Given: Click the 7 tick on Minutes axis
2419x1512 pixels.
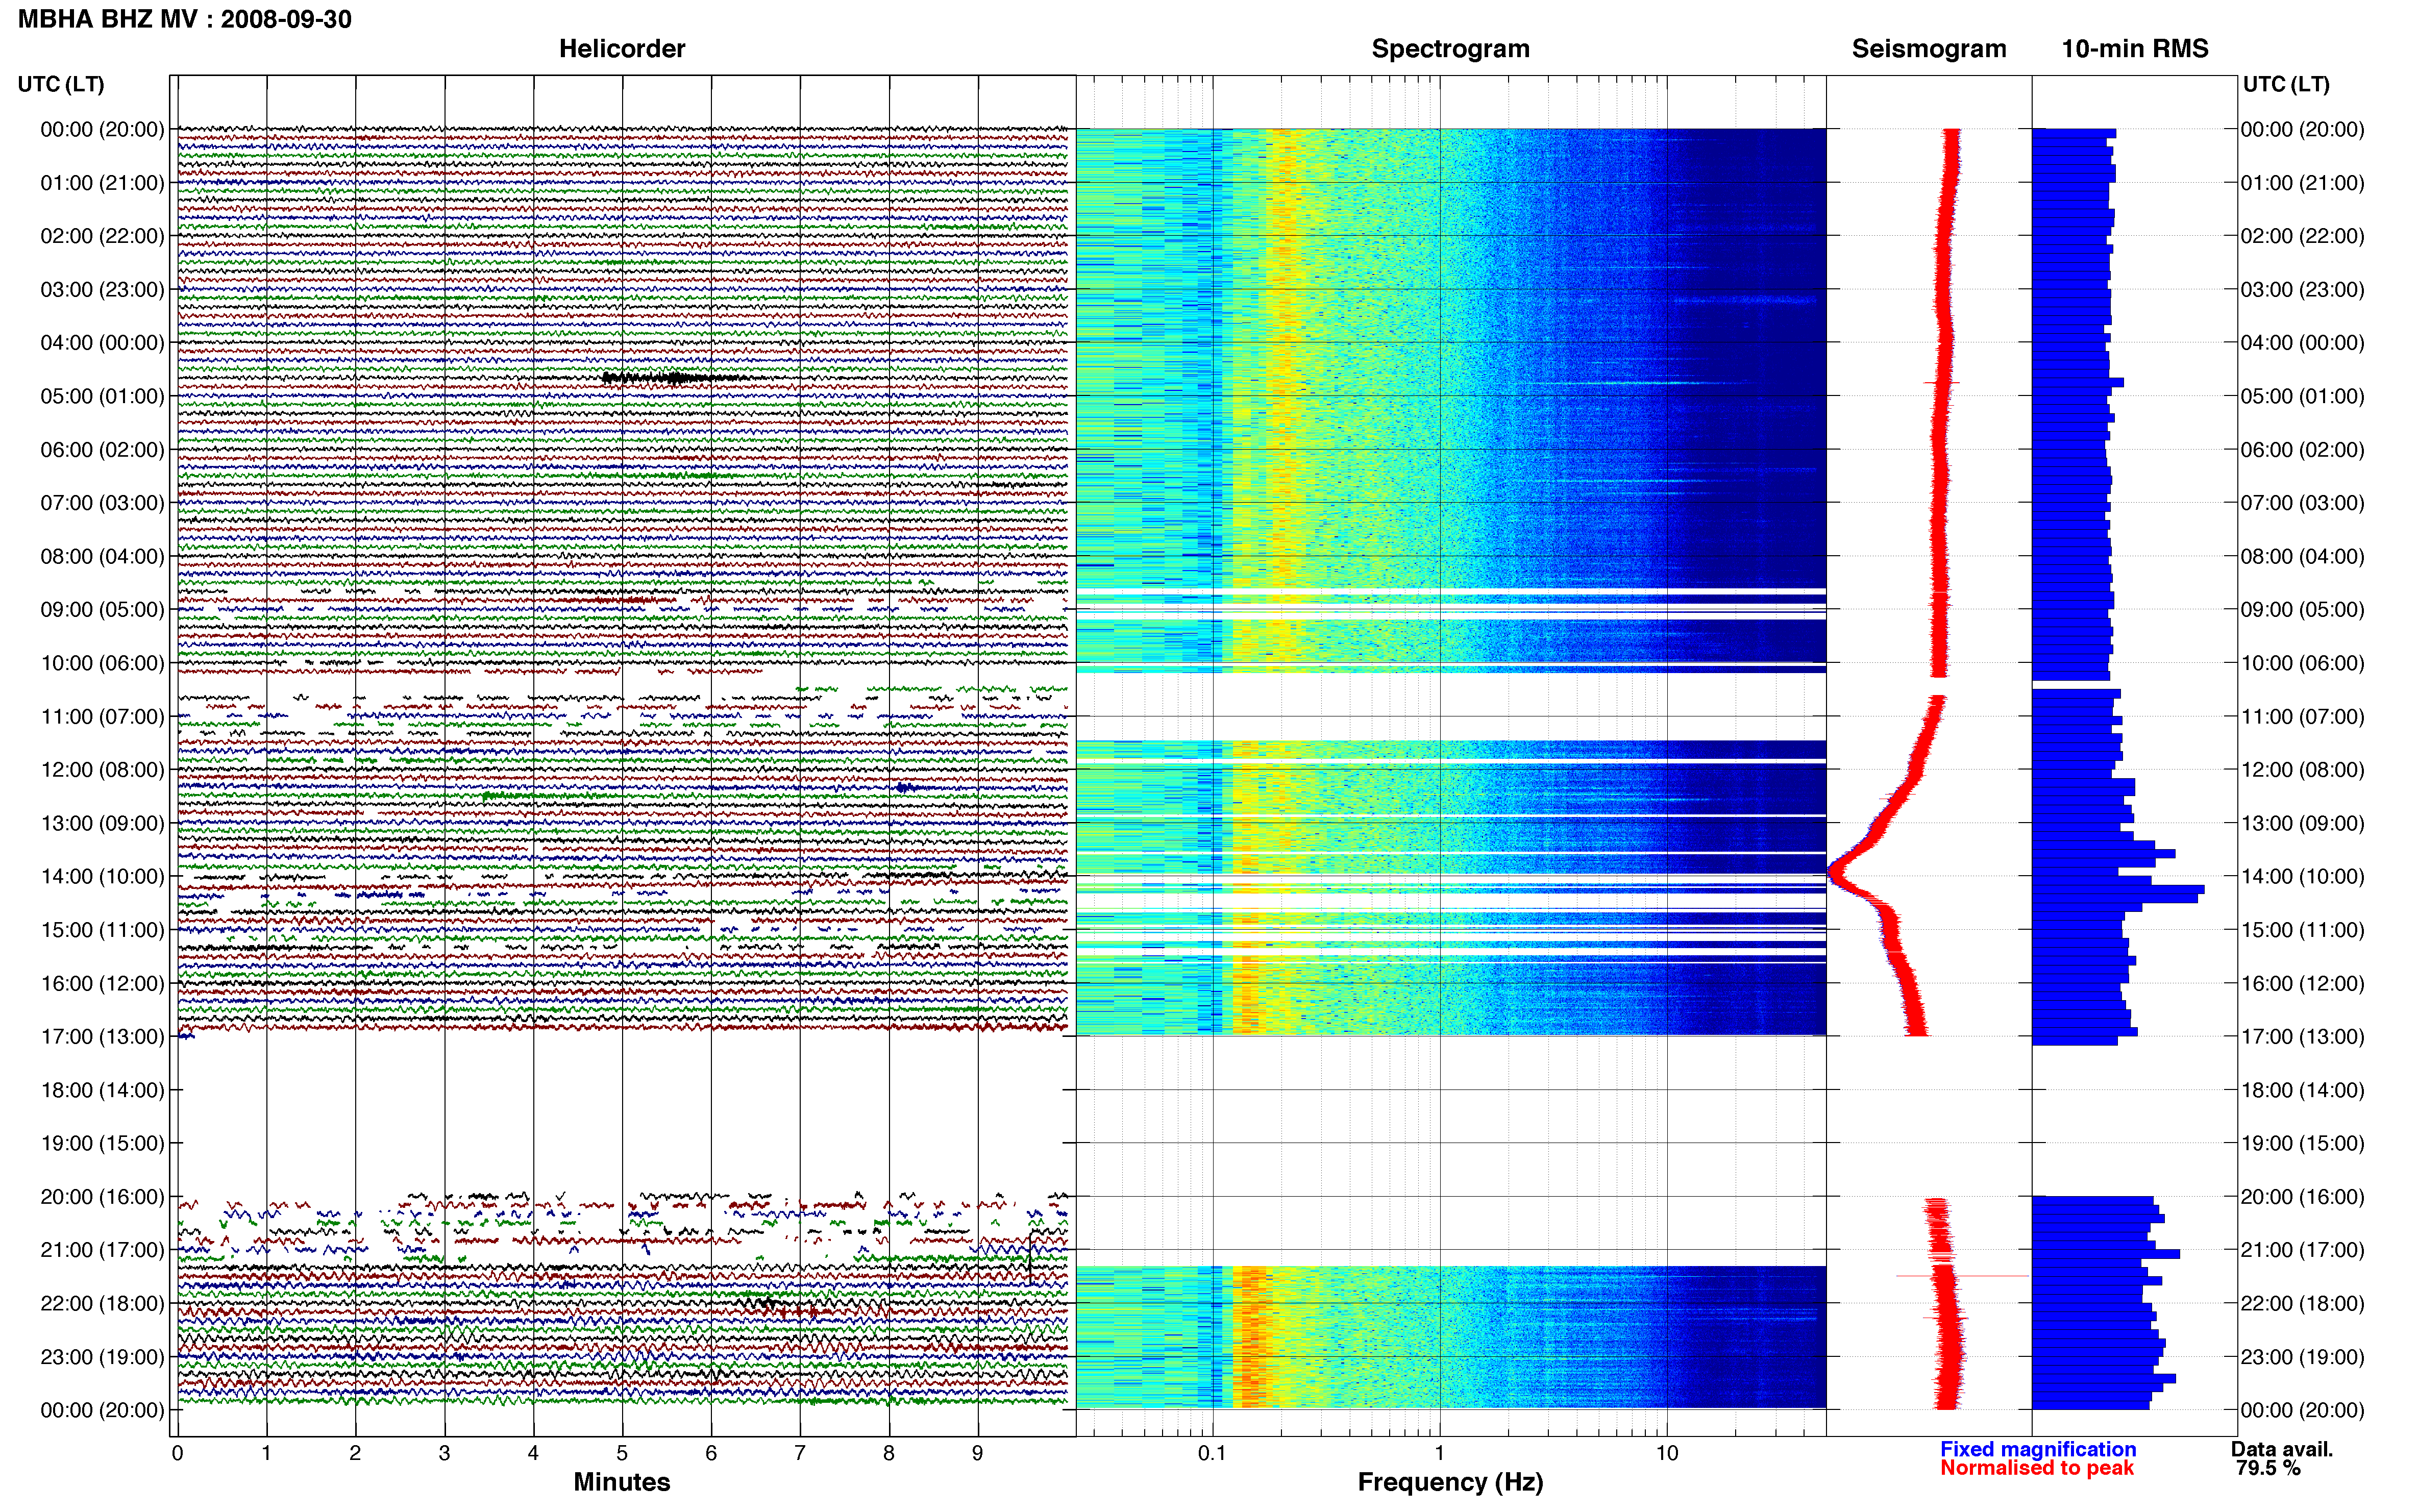Looking at the screenshot, I should (x=800, y=1453).
